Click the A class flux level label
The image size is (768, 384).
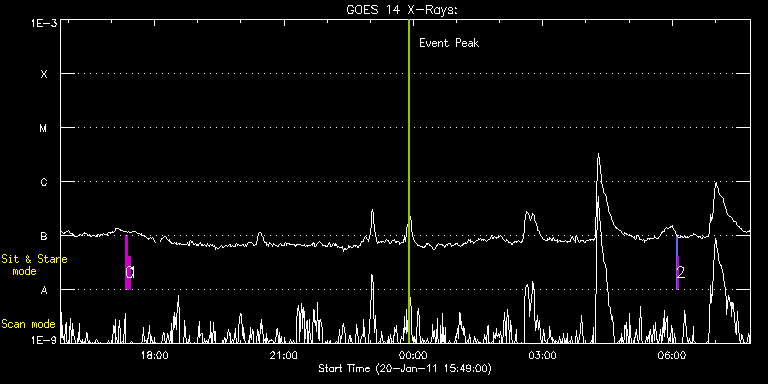tap(44, 290)
